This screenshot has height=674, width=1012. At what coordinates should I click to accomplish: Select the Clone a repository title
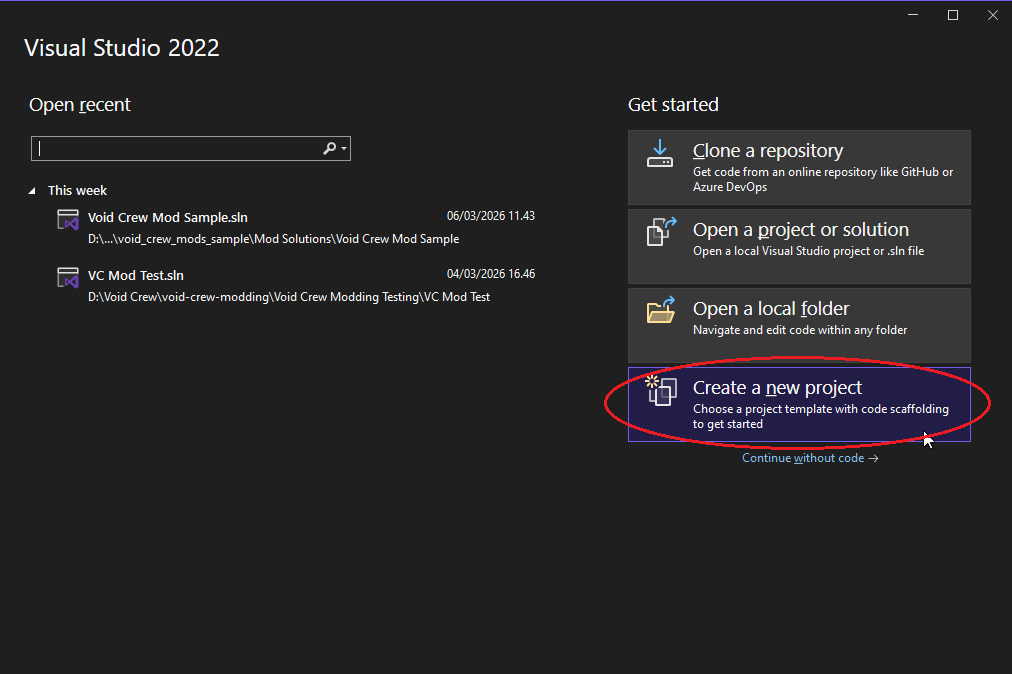(x=767, y=151)
